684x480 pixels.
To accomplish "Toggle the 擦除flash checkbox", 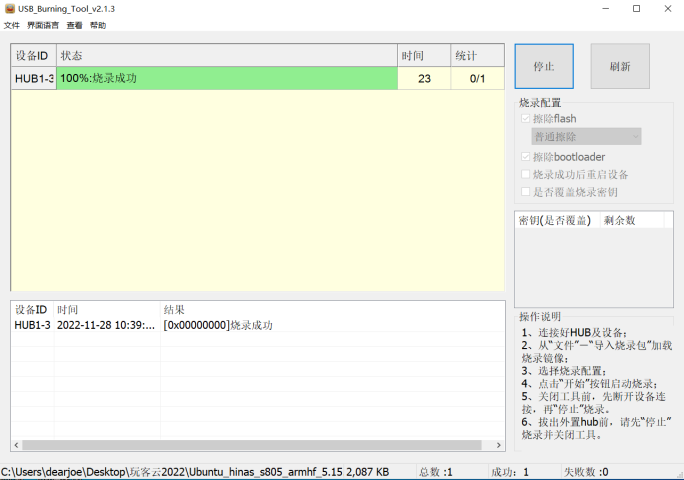I will click(x=526, y=119).
